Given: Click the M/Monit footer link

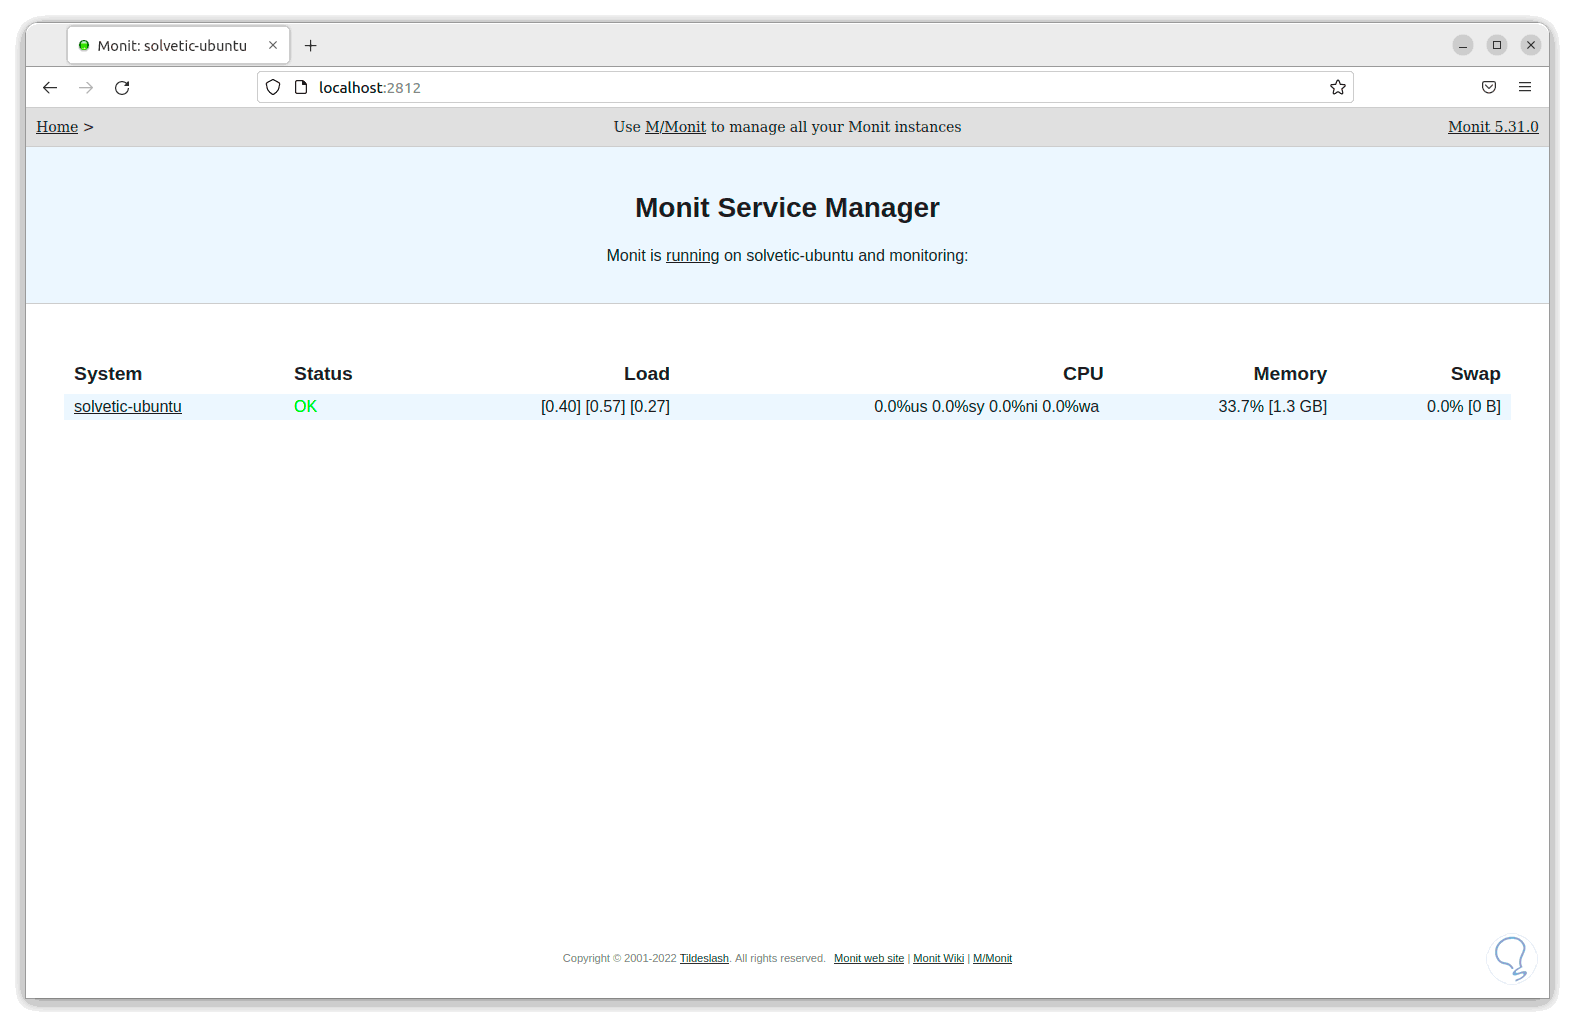Looking at the screenshot, I should tap(992, 958).
